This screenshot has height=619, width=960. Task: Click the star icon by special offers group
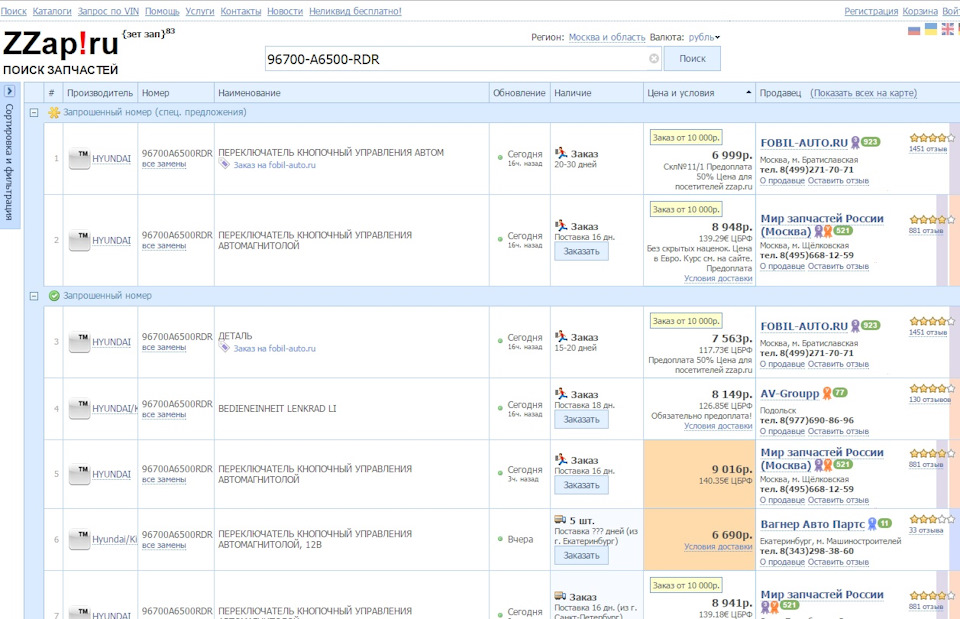click(54, 112)
